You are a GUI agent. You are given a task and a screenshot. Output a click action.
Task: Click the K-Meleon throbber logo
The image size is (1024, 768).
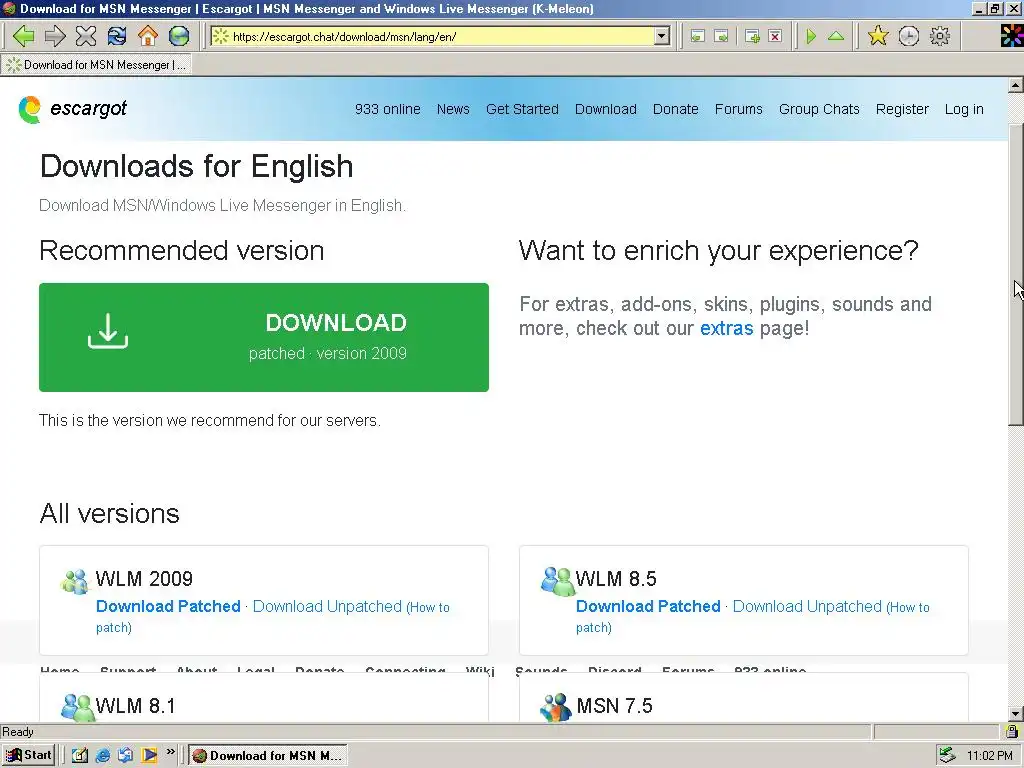[1012, 36]
